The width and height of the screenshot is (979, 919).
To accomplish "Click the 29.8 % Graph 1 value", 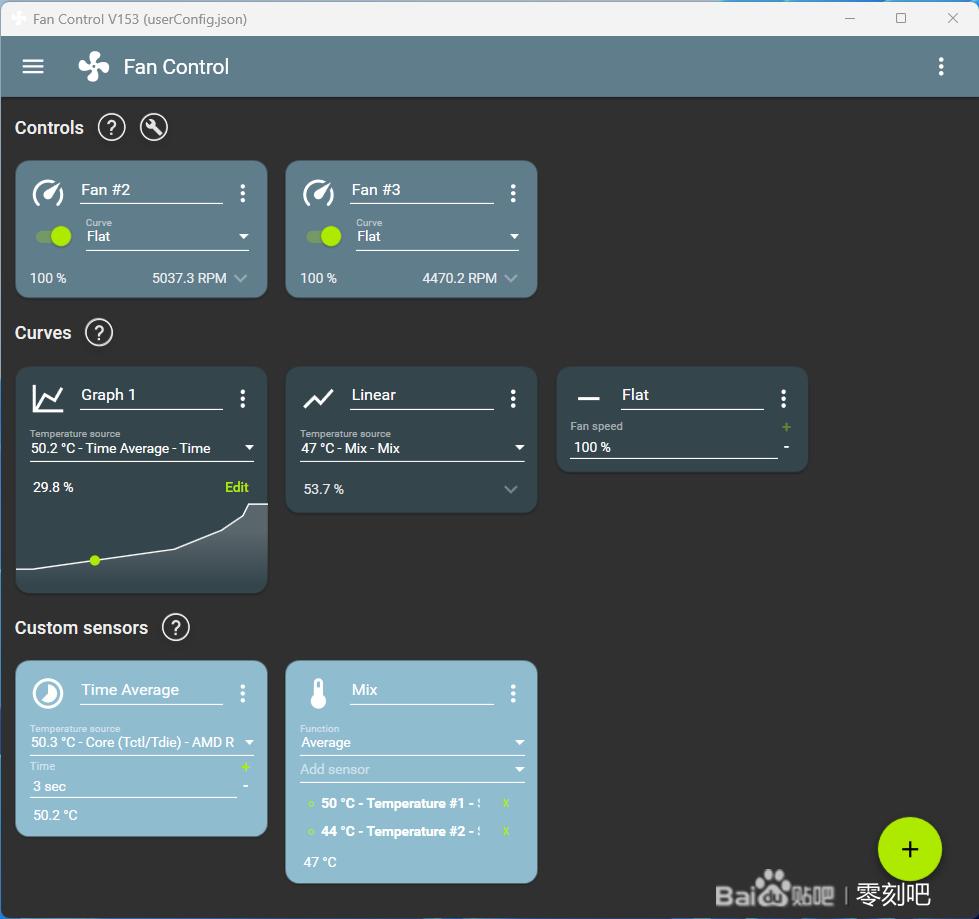I will point(53,487).
